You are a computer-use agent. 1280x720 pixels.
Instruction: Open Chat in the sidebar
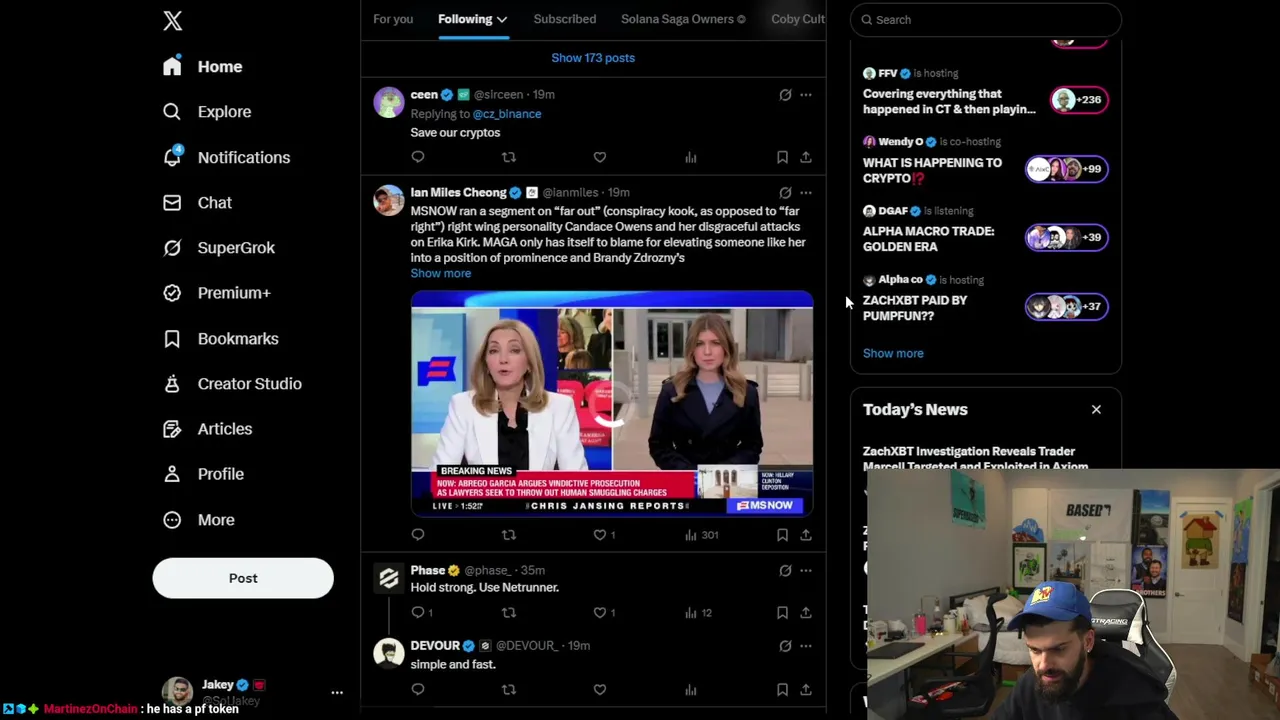tap(197, 203)
